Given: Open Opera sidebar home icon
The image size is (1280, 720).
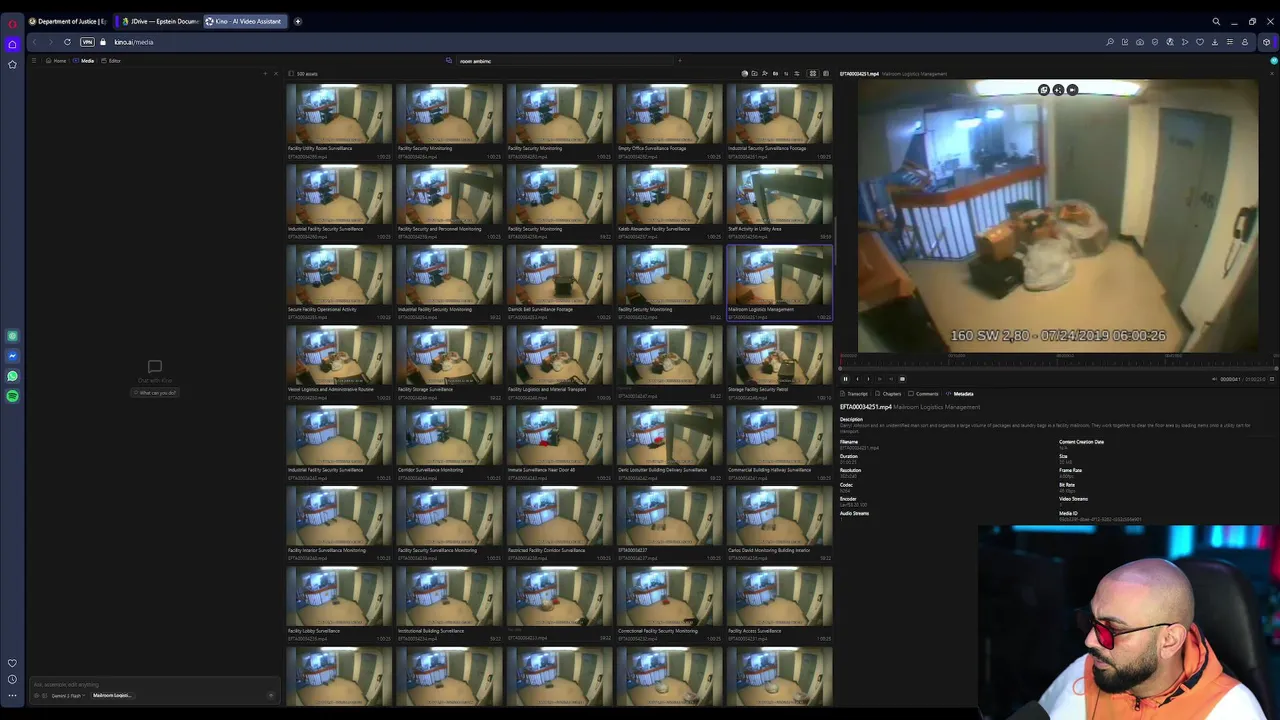Looking at the screenshot, I should click(12, 44).
